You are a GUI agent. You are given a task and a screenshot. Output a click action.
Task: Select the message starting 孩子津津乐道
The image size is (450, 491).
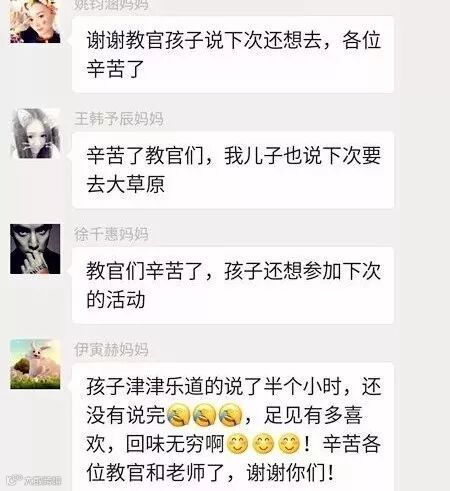[x=233, y=427]
